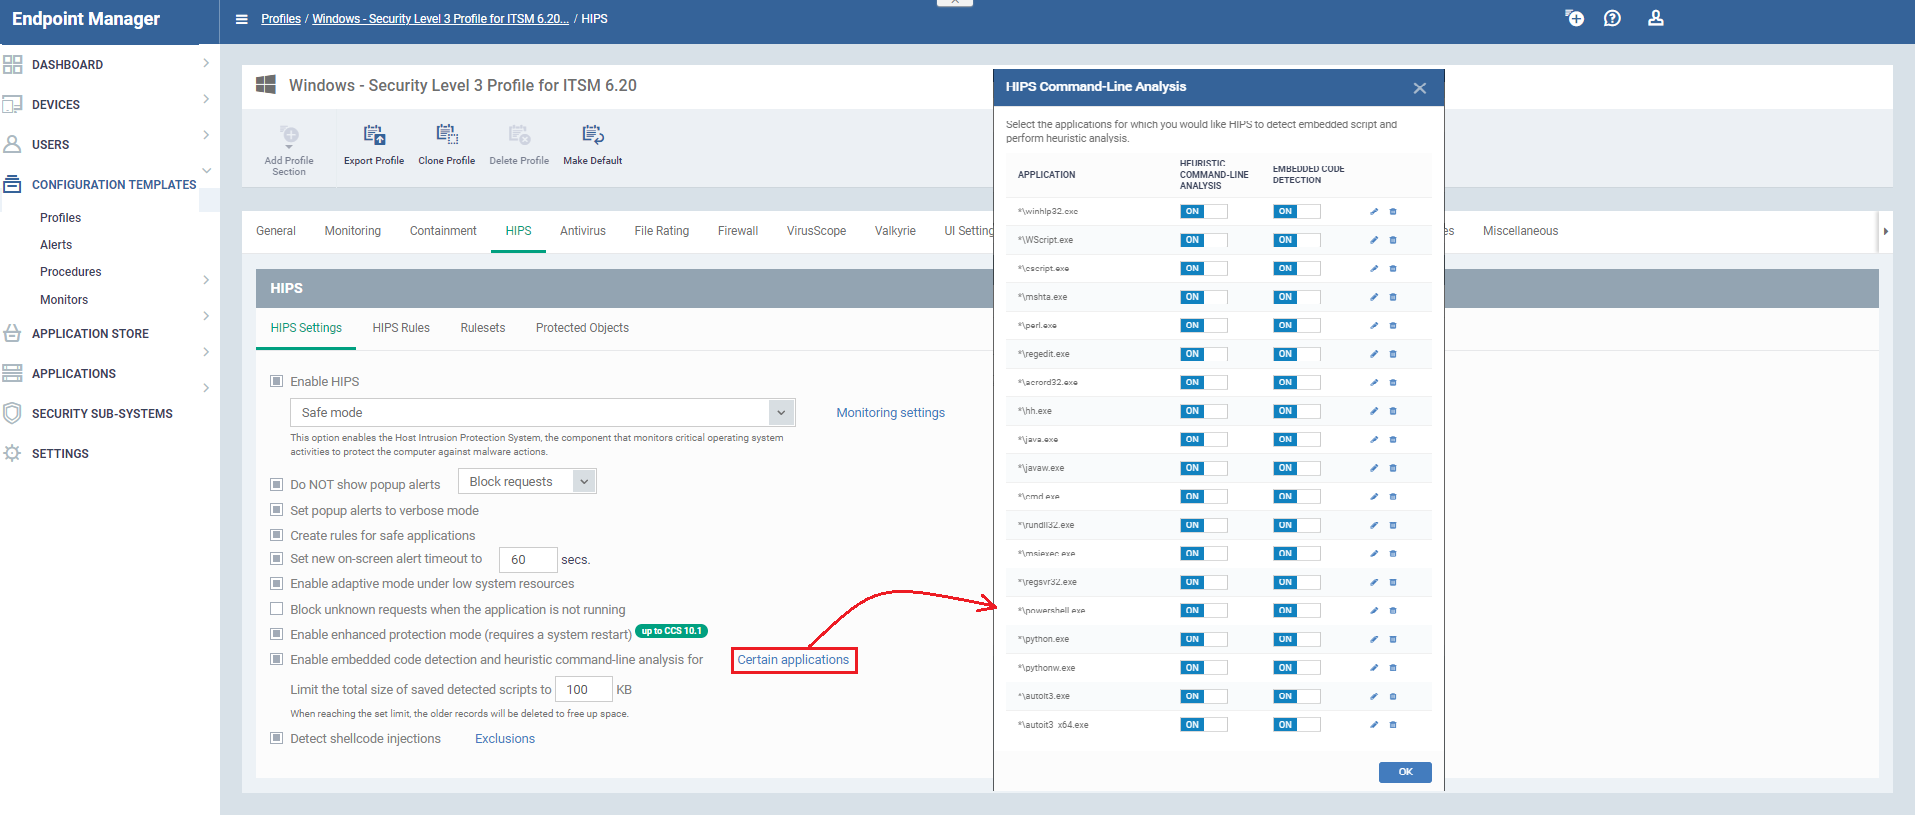Toggle embedded code detection switch for WScript.exe
1915x815 pixels.
(x=1297, y=240)
